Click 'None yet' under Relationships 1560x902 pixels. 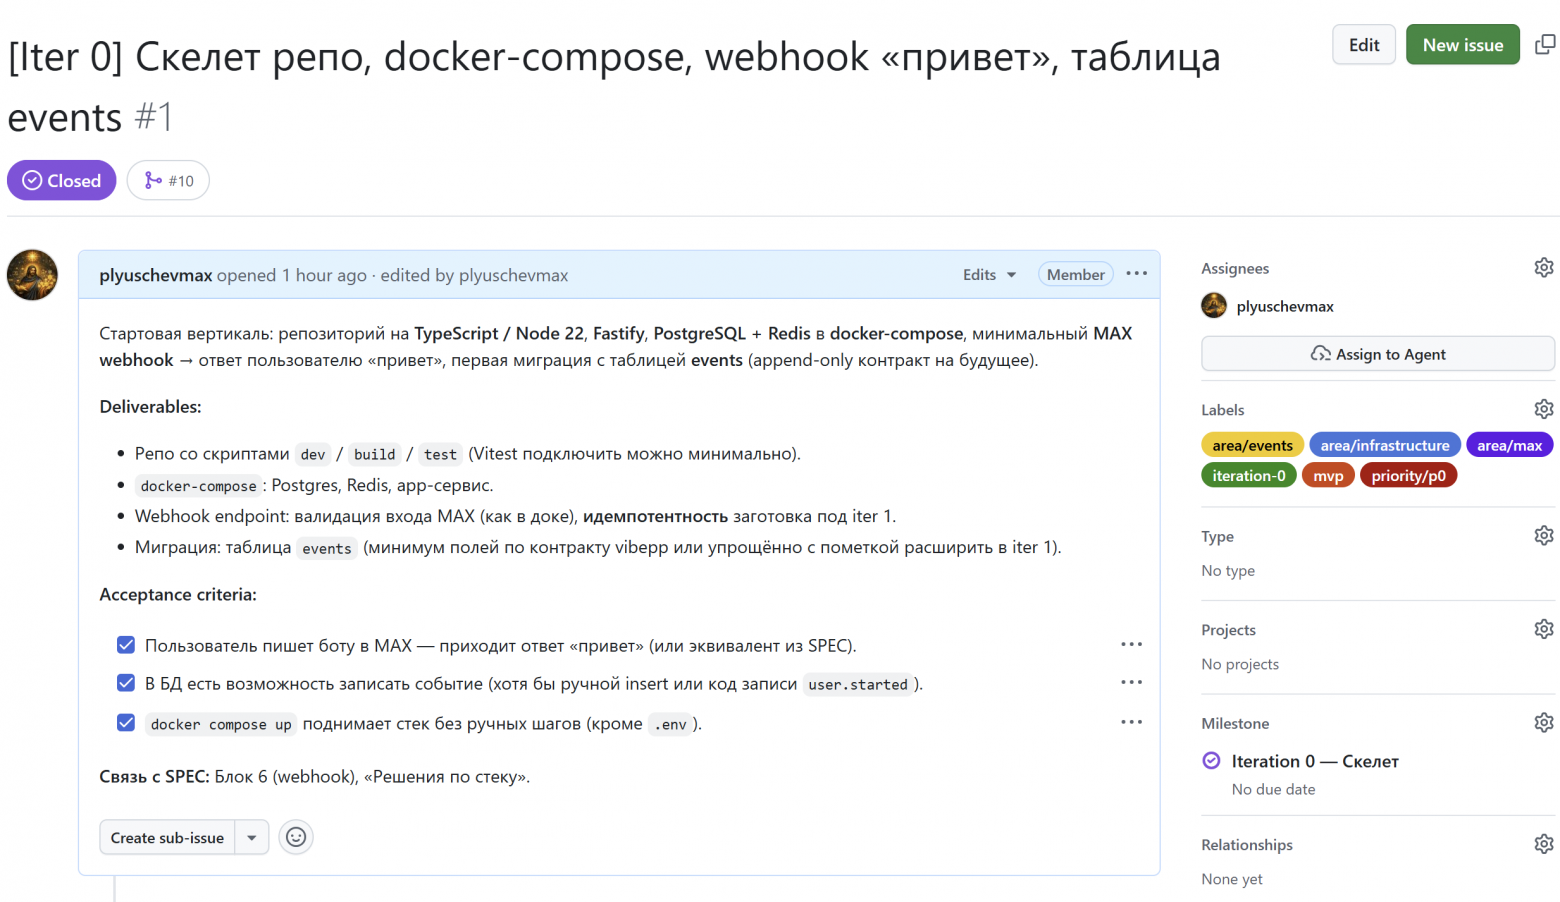1231,879
